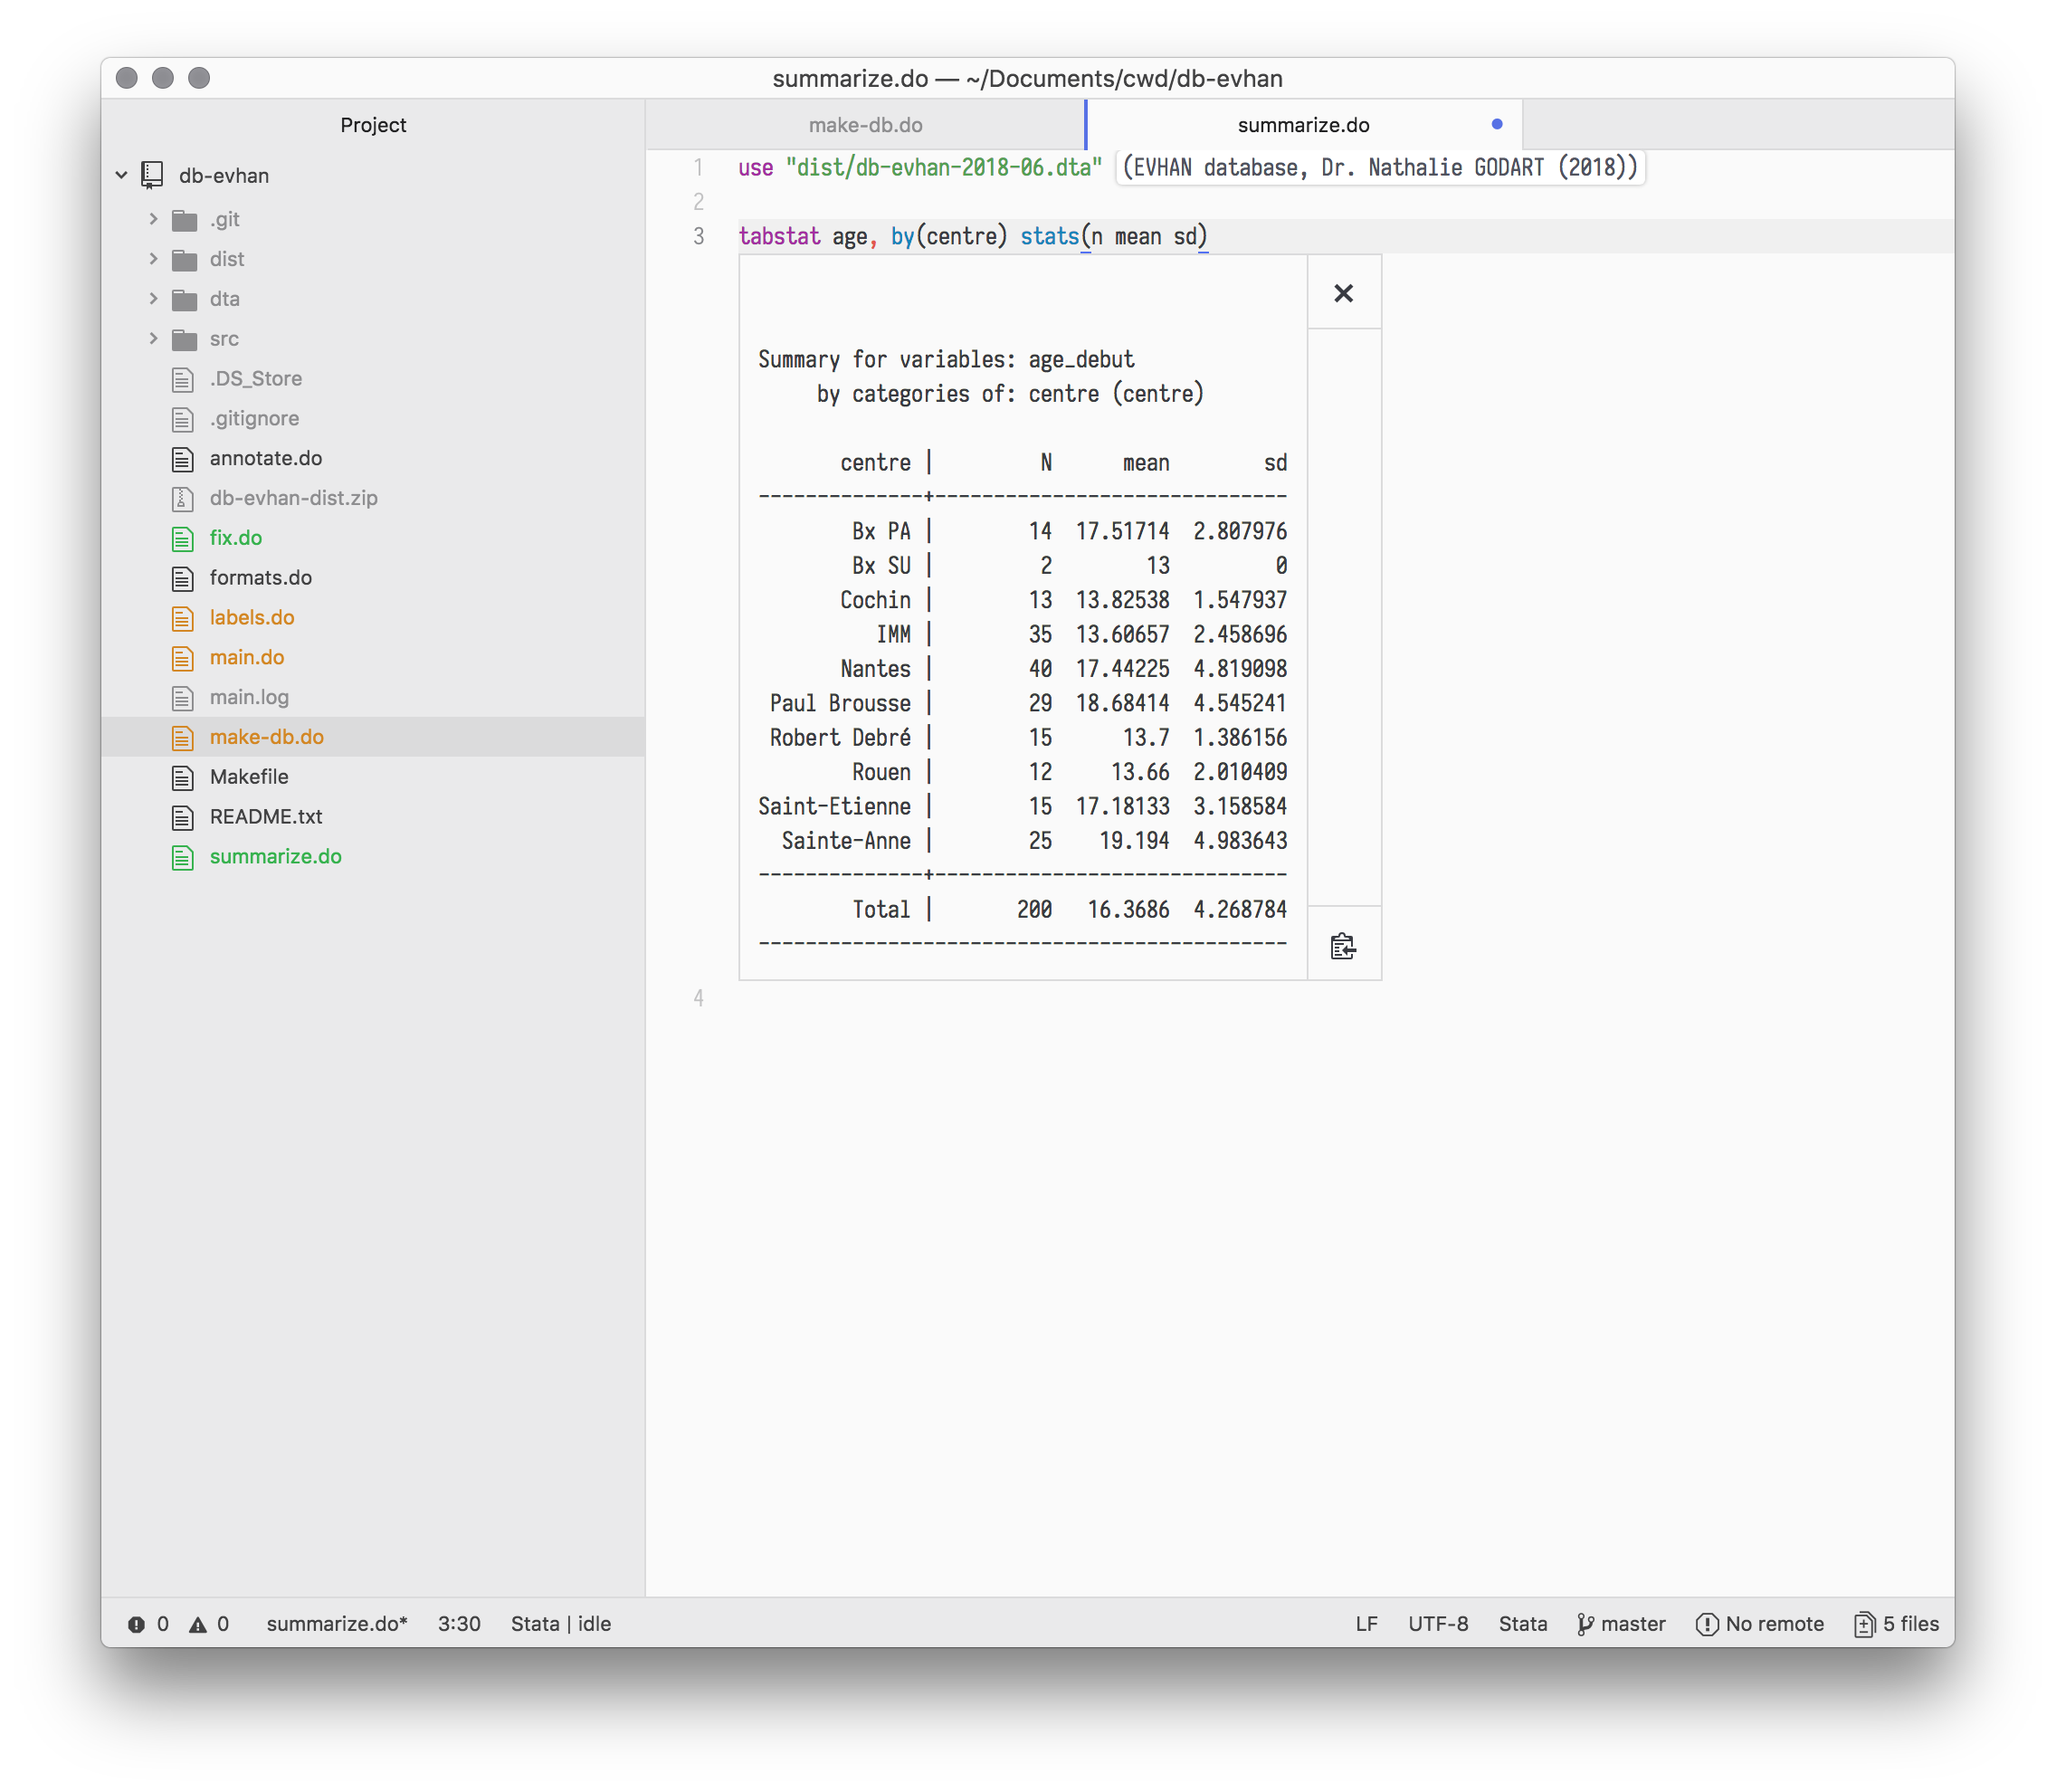Click the copy result clipboard icon
Image resolution: width=2056 pixels, height=1792 pixels.
coord(1343,945)
